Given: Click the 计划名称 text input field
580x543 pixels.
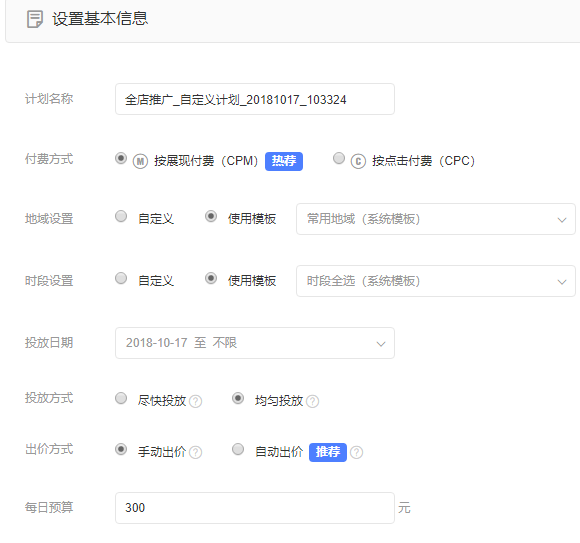Looking at the screenshot, I should [255, 99].
